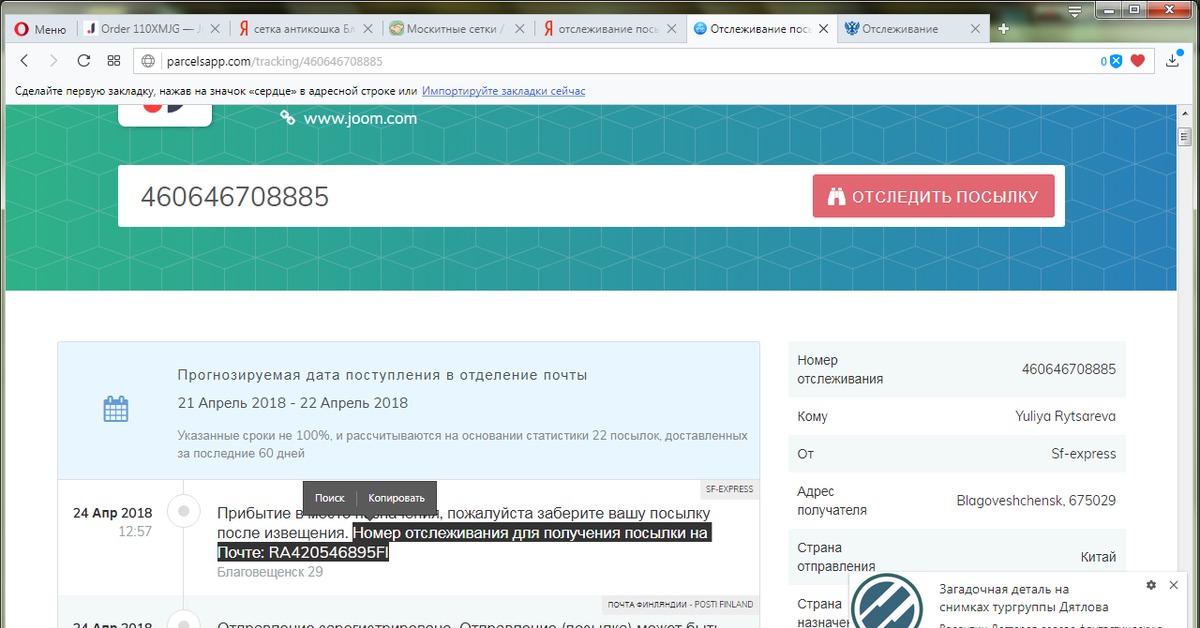Open a new browser tab

pos(1003,30)
